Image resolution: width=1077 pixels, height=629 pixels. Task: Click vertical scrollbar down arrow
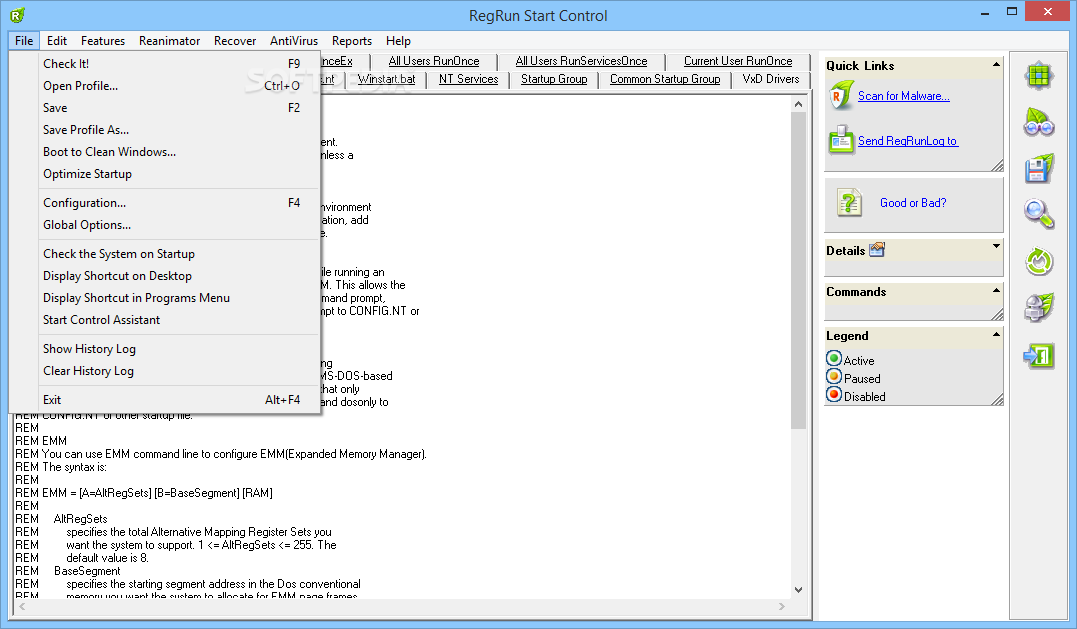(x=798, y=589)
